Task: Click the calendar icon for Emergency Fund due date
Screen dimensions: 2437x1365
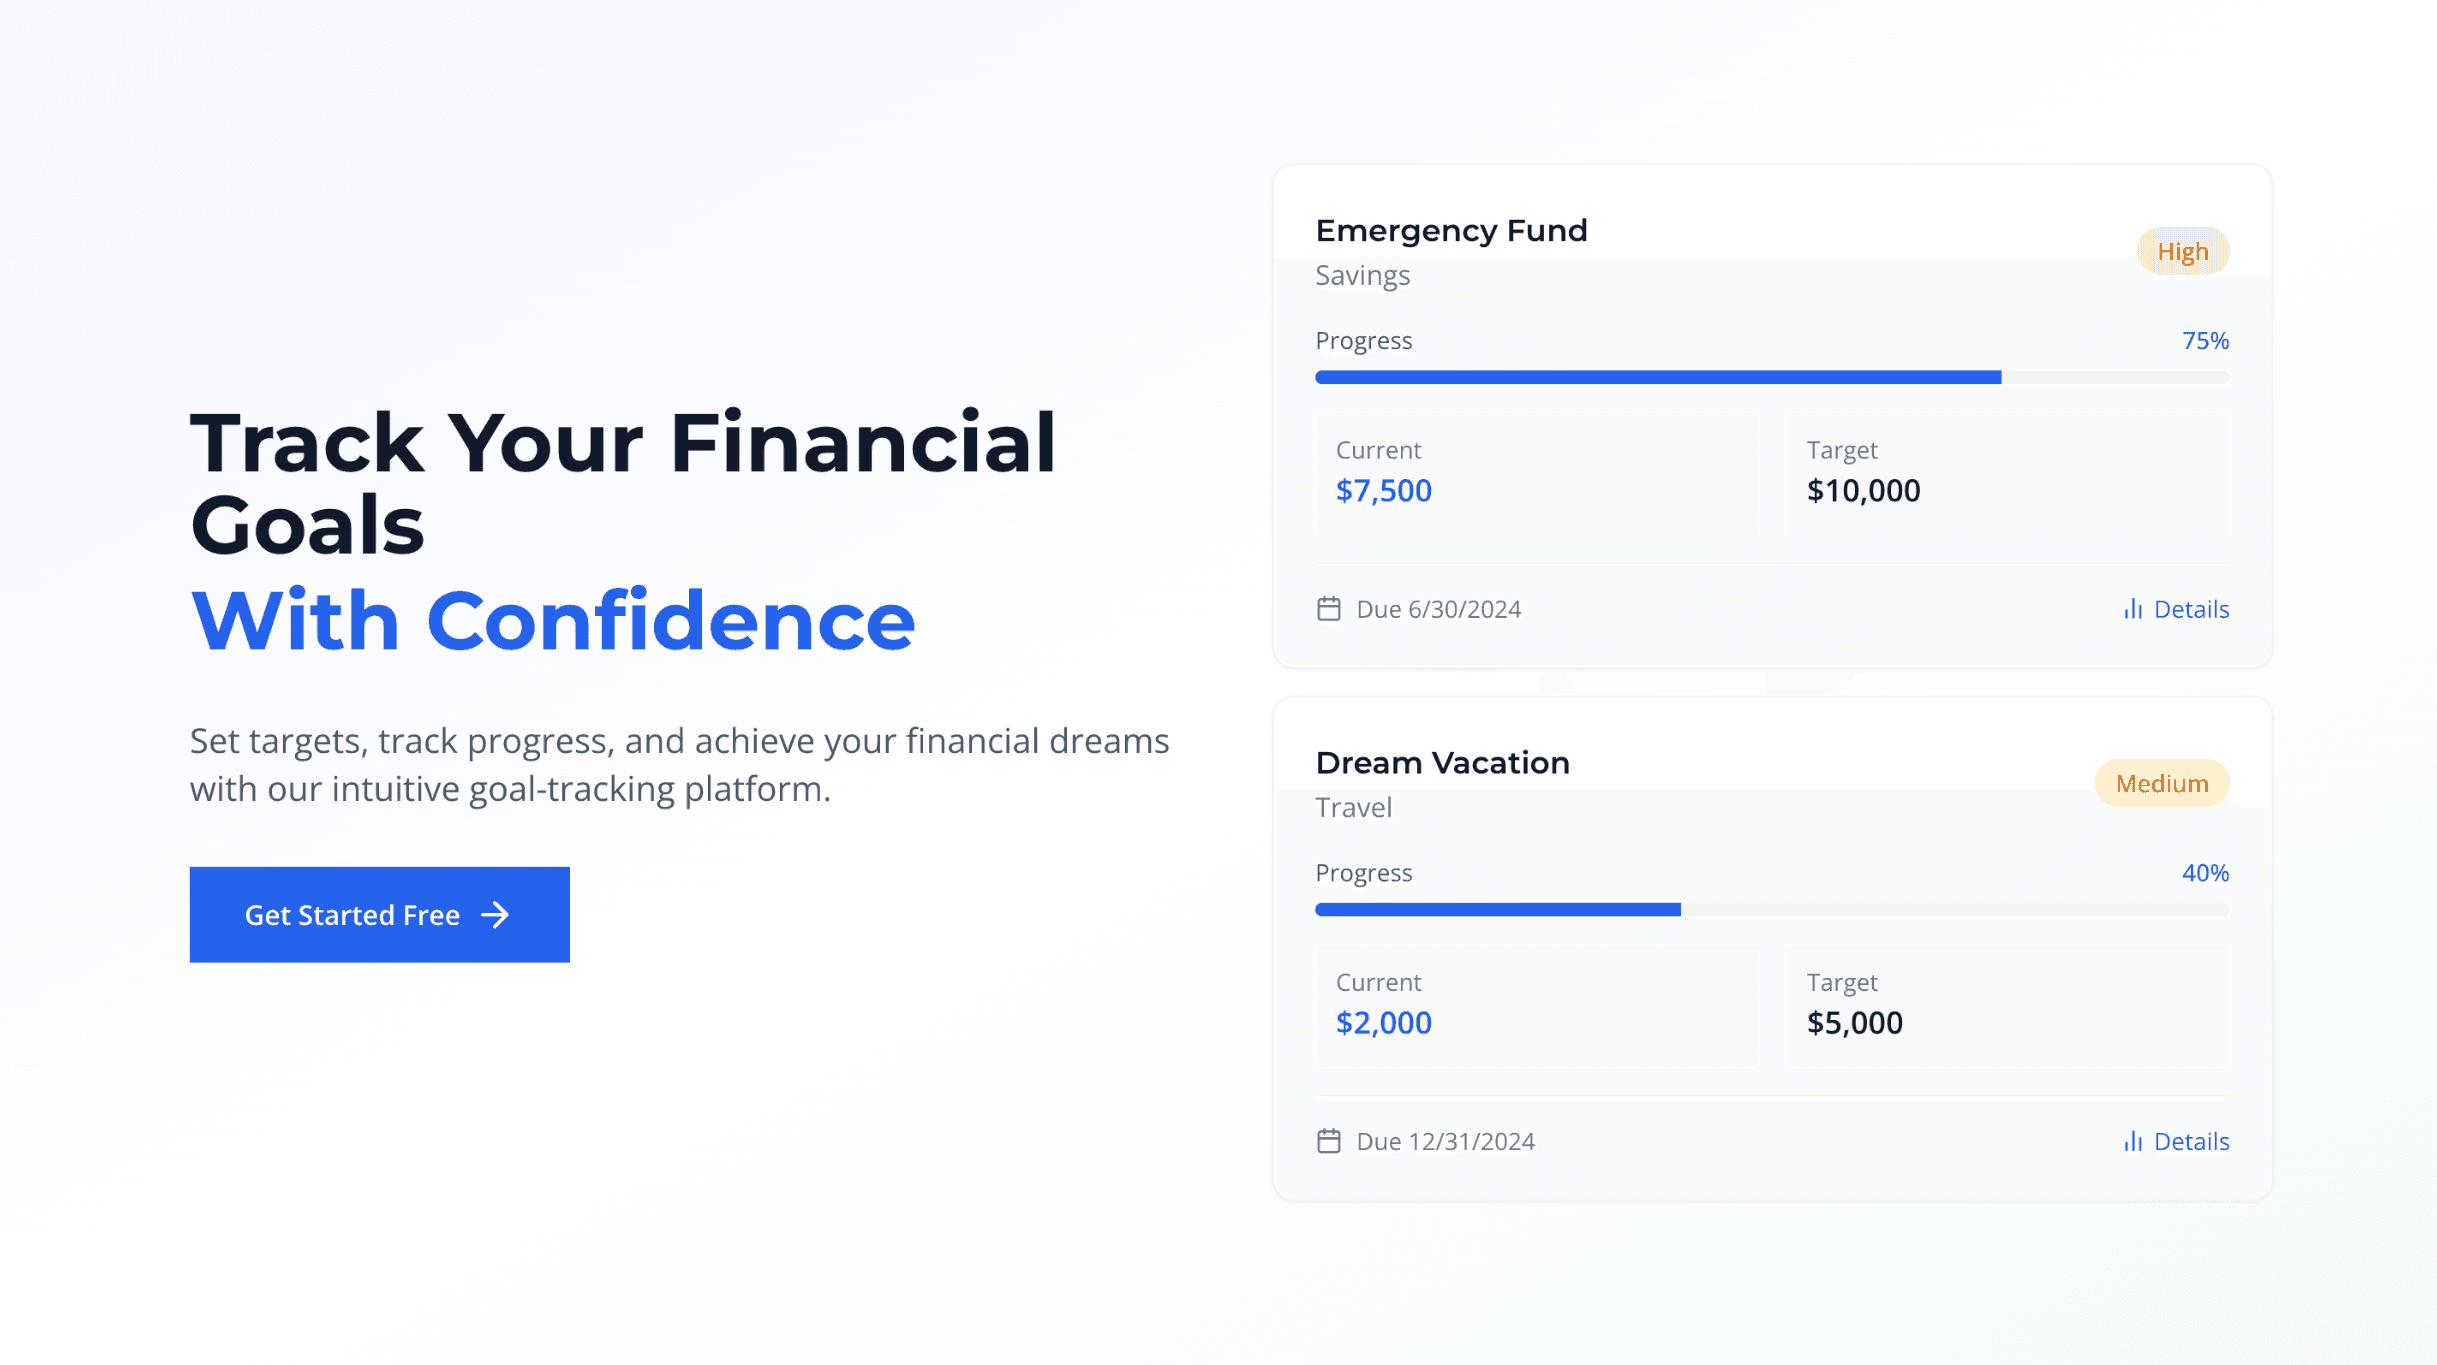Action: click(1329, 609)
